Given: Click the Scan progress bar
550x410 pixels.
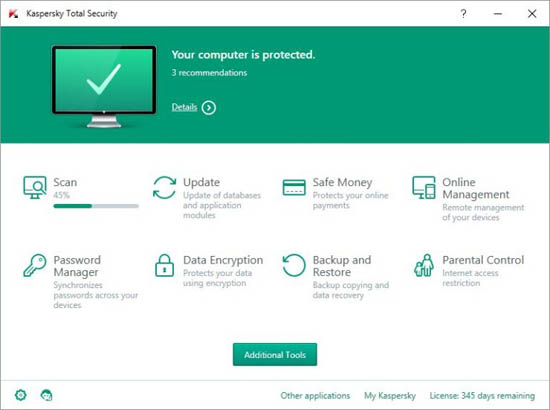Looking at the screenshot, I should (x=96, y=206).
